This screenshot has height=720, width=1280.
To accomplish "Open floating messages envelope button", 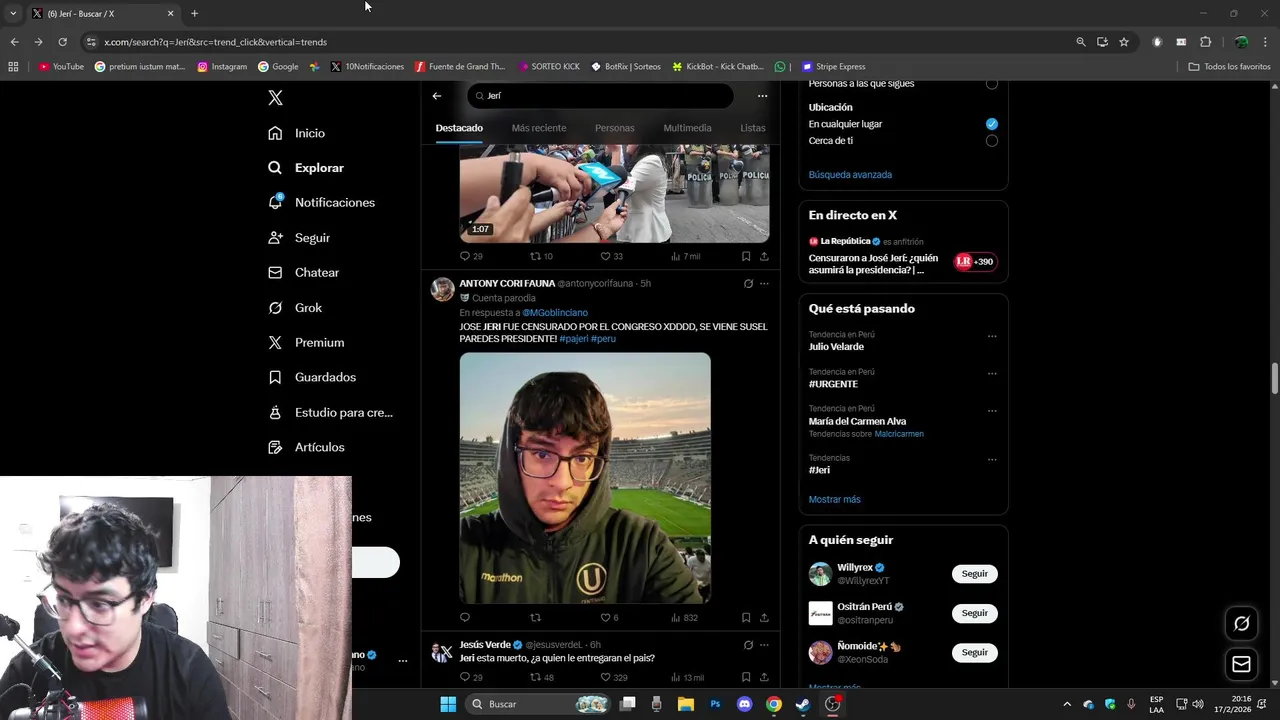I will 1241,664.
